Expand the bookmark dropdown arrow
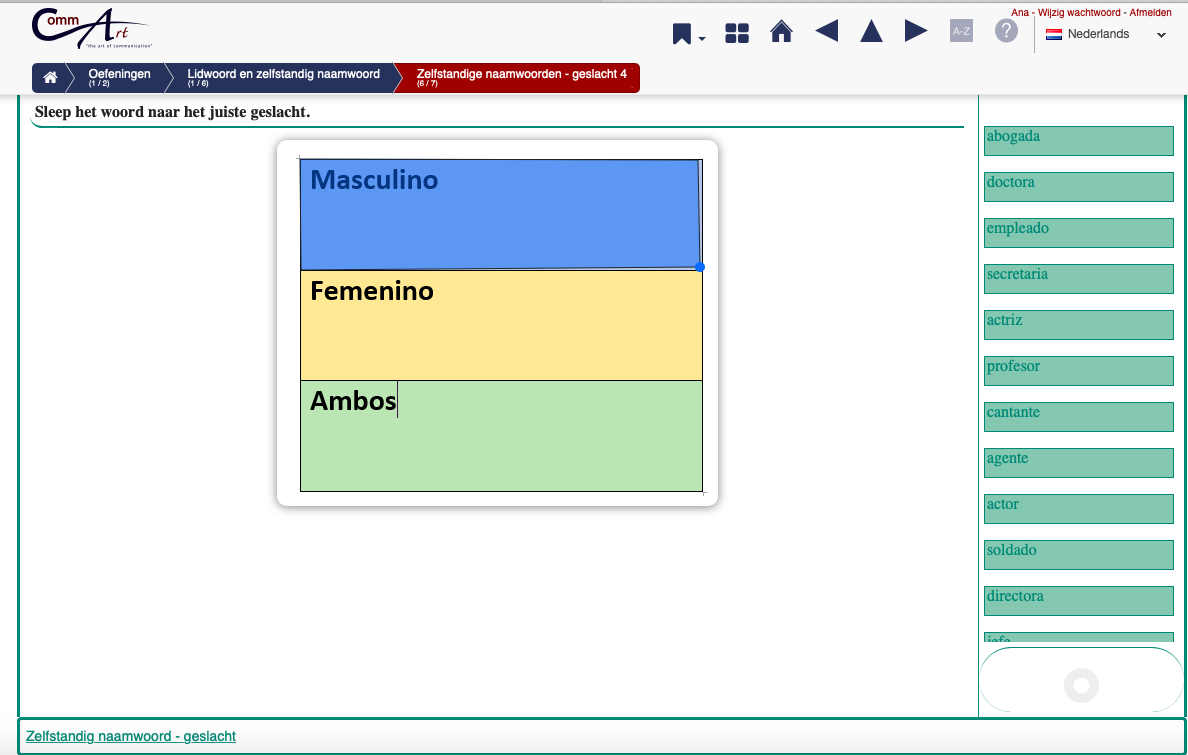 click(702, 39)
